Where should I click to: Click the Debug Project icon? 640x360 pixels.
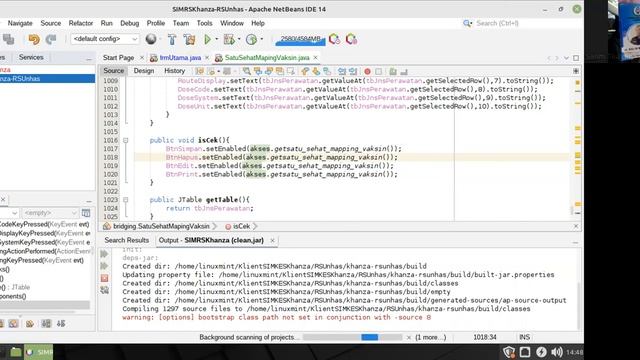tap(229, 39)
